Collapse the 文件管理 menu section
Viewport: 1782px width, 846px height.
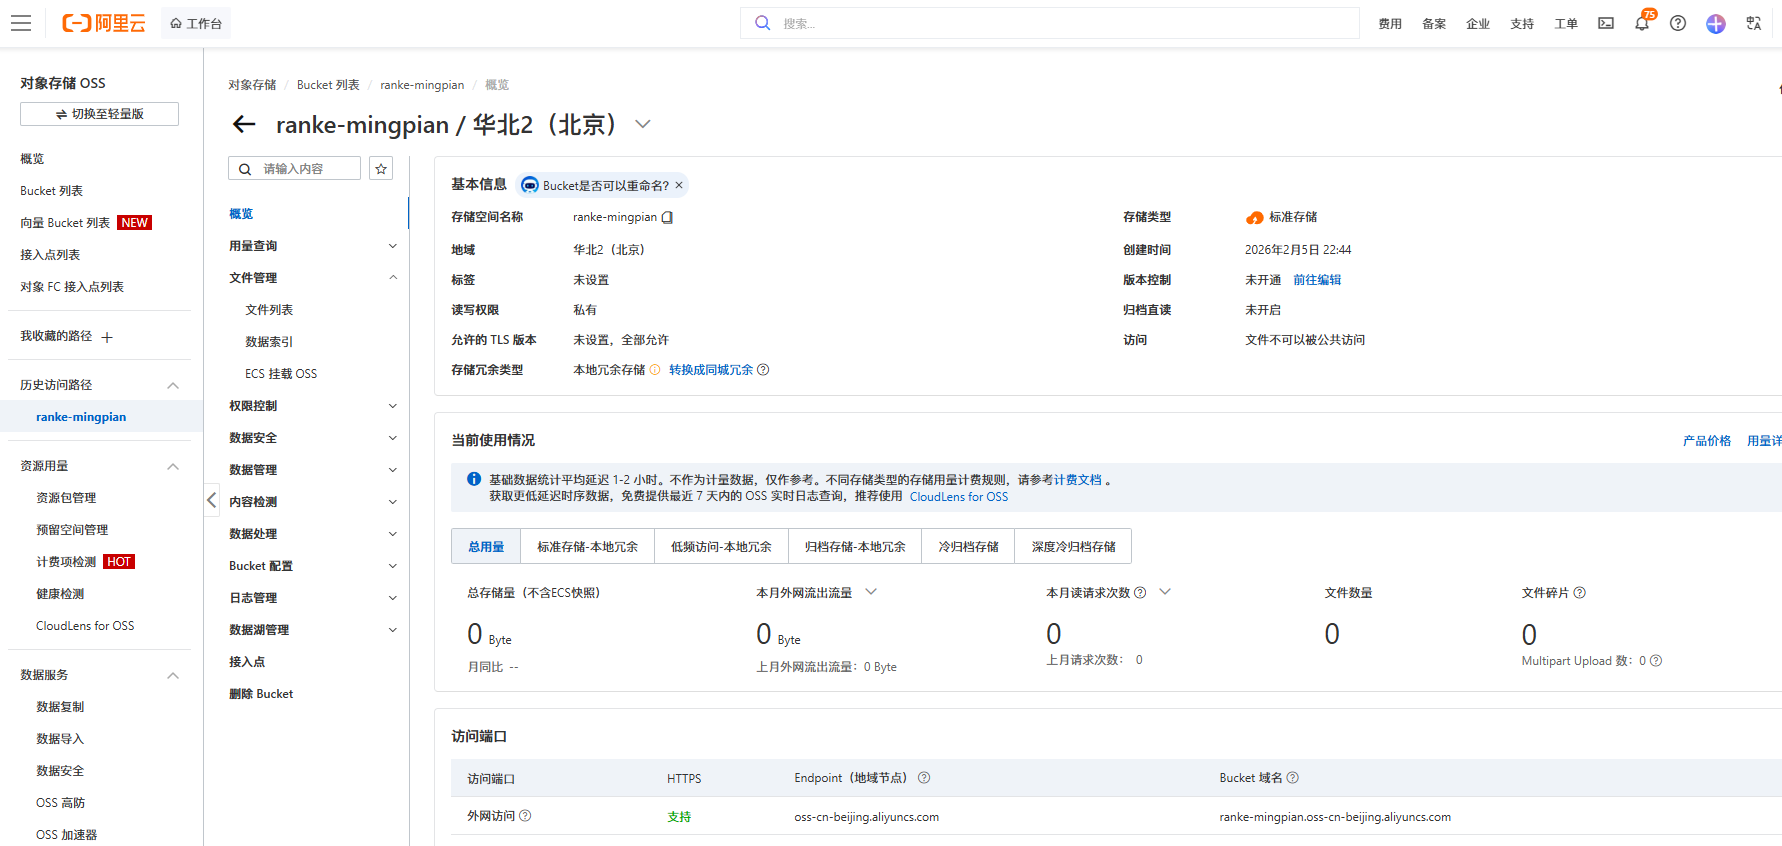point(393,278)
